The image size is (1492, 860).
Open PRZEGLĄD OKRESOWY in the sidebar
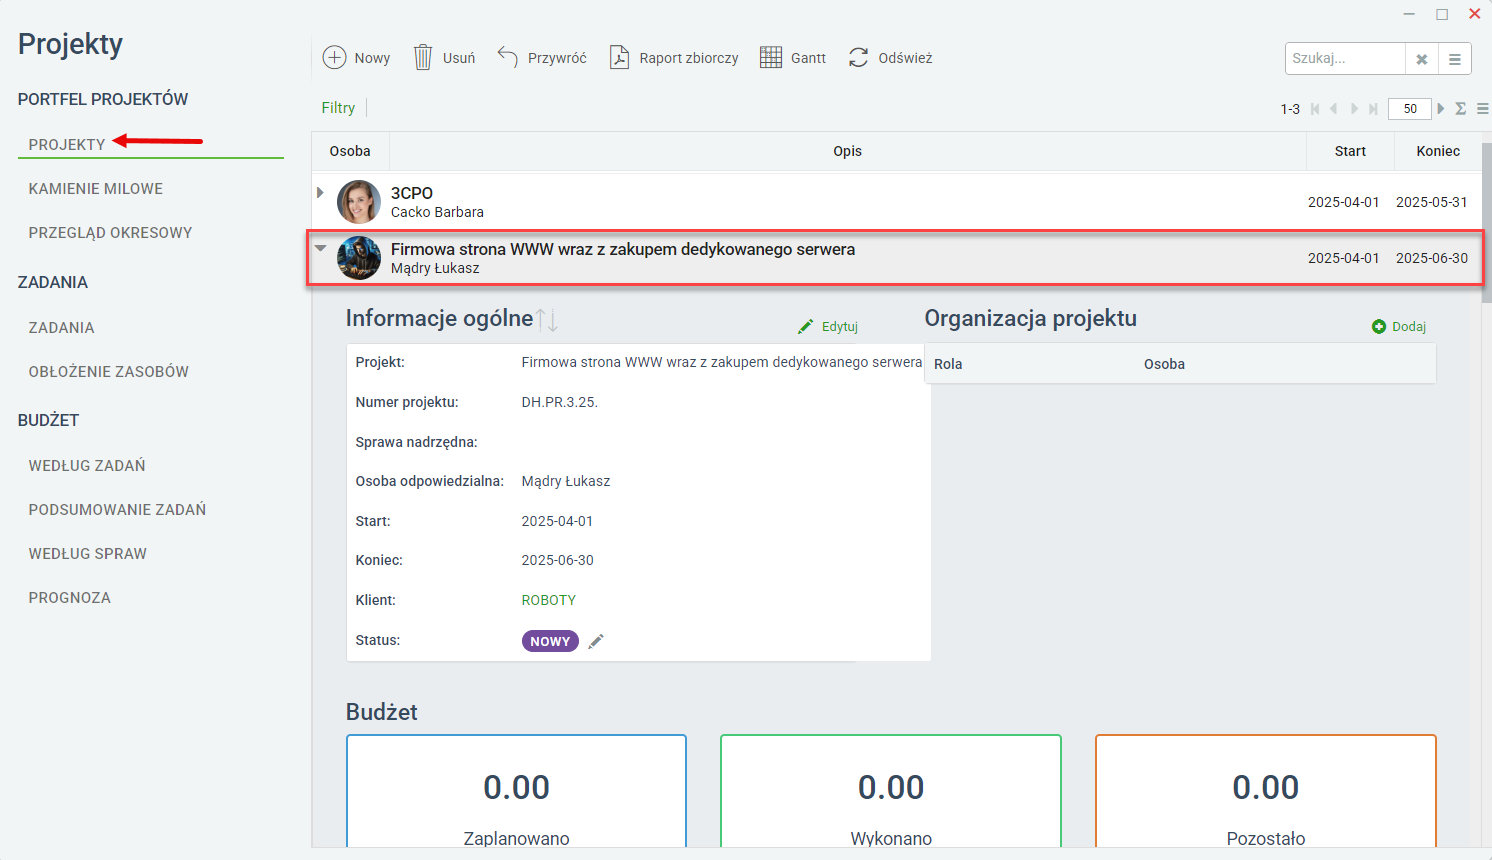pyautogui.click(x=111, y=233)
